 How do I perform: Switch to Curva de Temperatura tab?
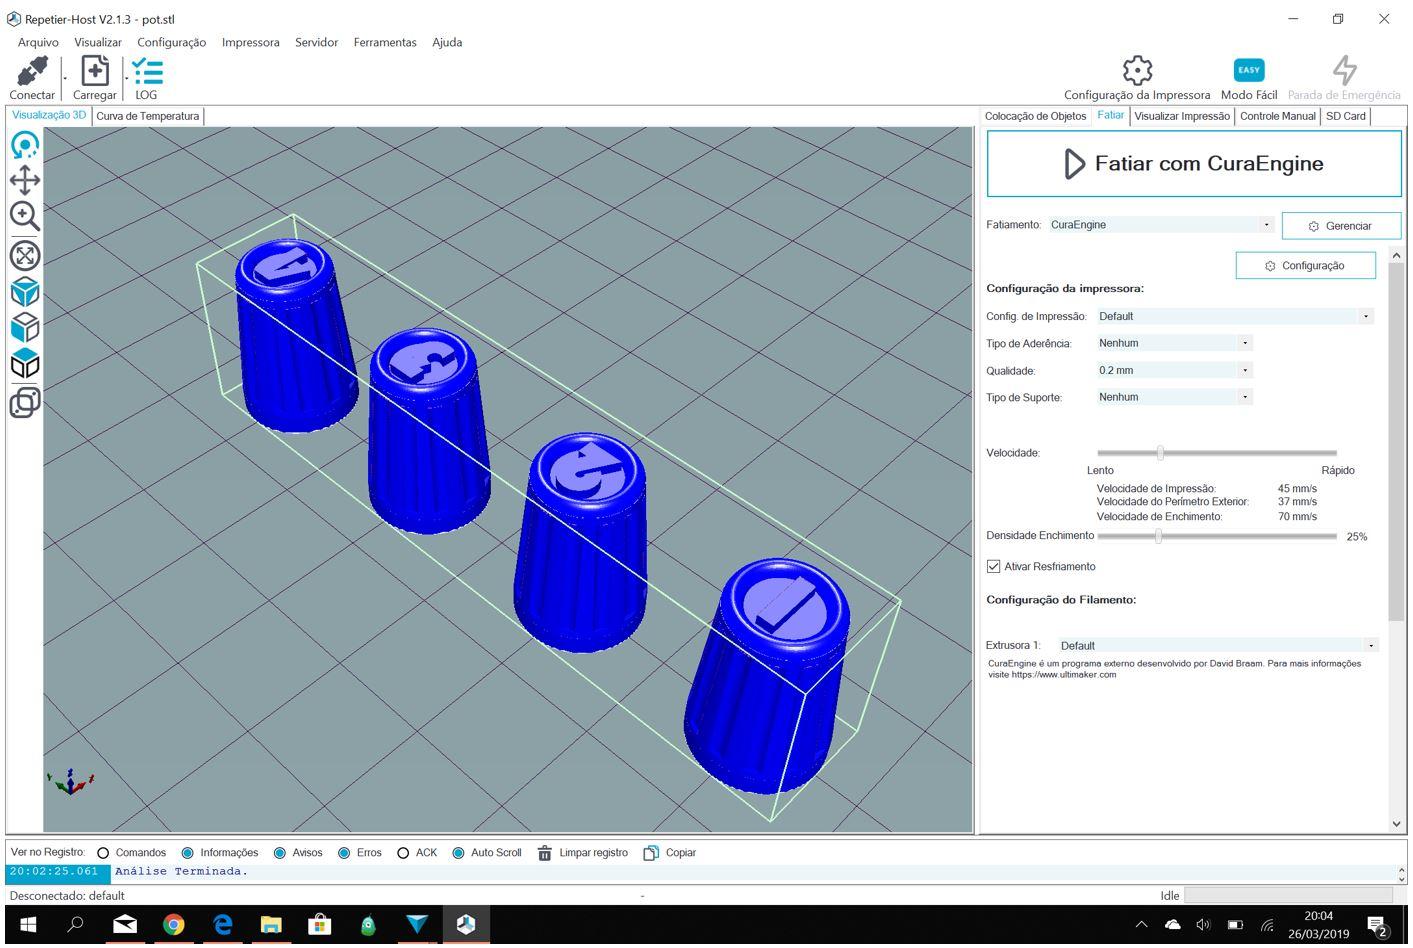pyautogui.click(x=148, y=116)
